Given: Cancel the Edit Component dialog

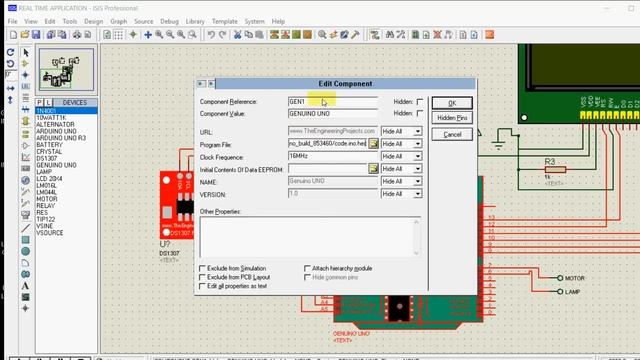Looking at the screenshot, I should point(452,135).
